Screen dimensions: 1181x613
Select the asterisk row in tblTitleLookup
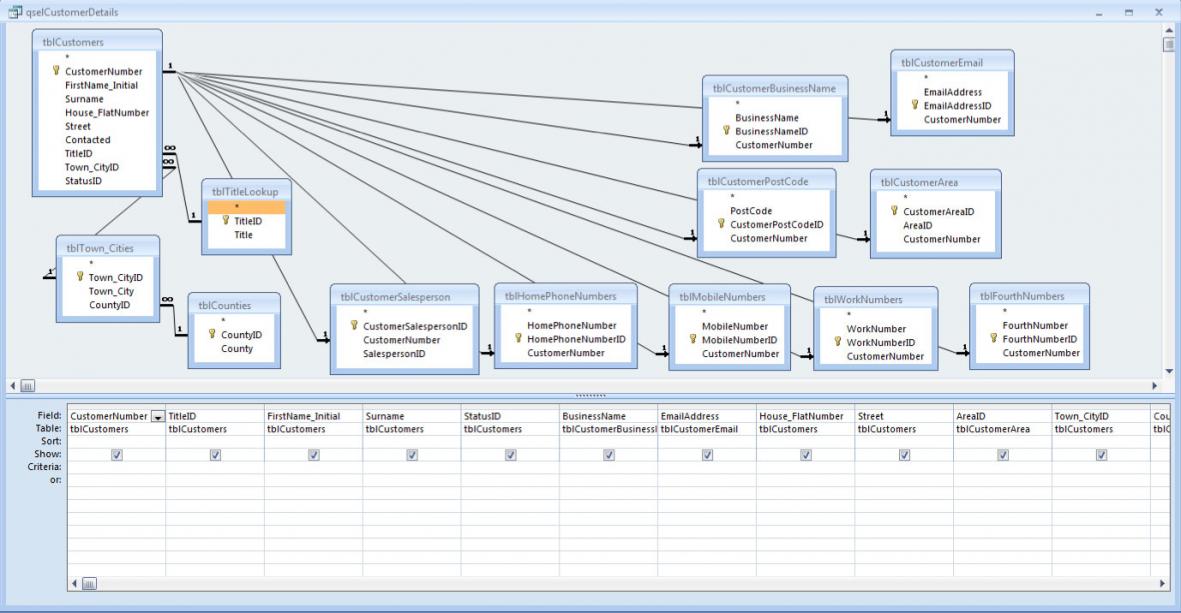[247, 207]
